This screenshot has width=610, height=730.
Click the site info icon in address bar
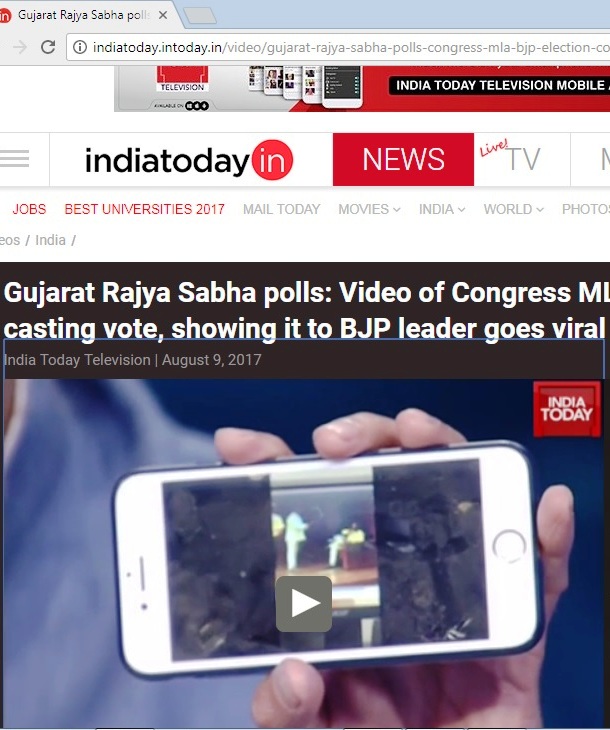coord(80,47)
